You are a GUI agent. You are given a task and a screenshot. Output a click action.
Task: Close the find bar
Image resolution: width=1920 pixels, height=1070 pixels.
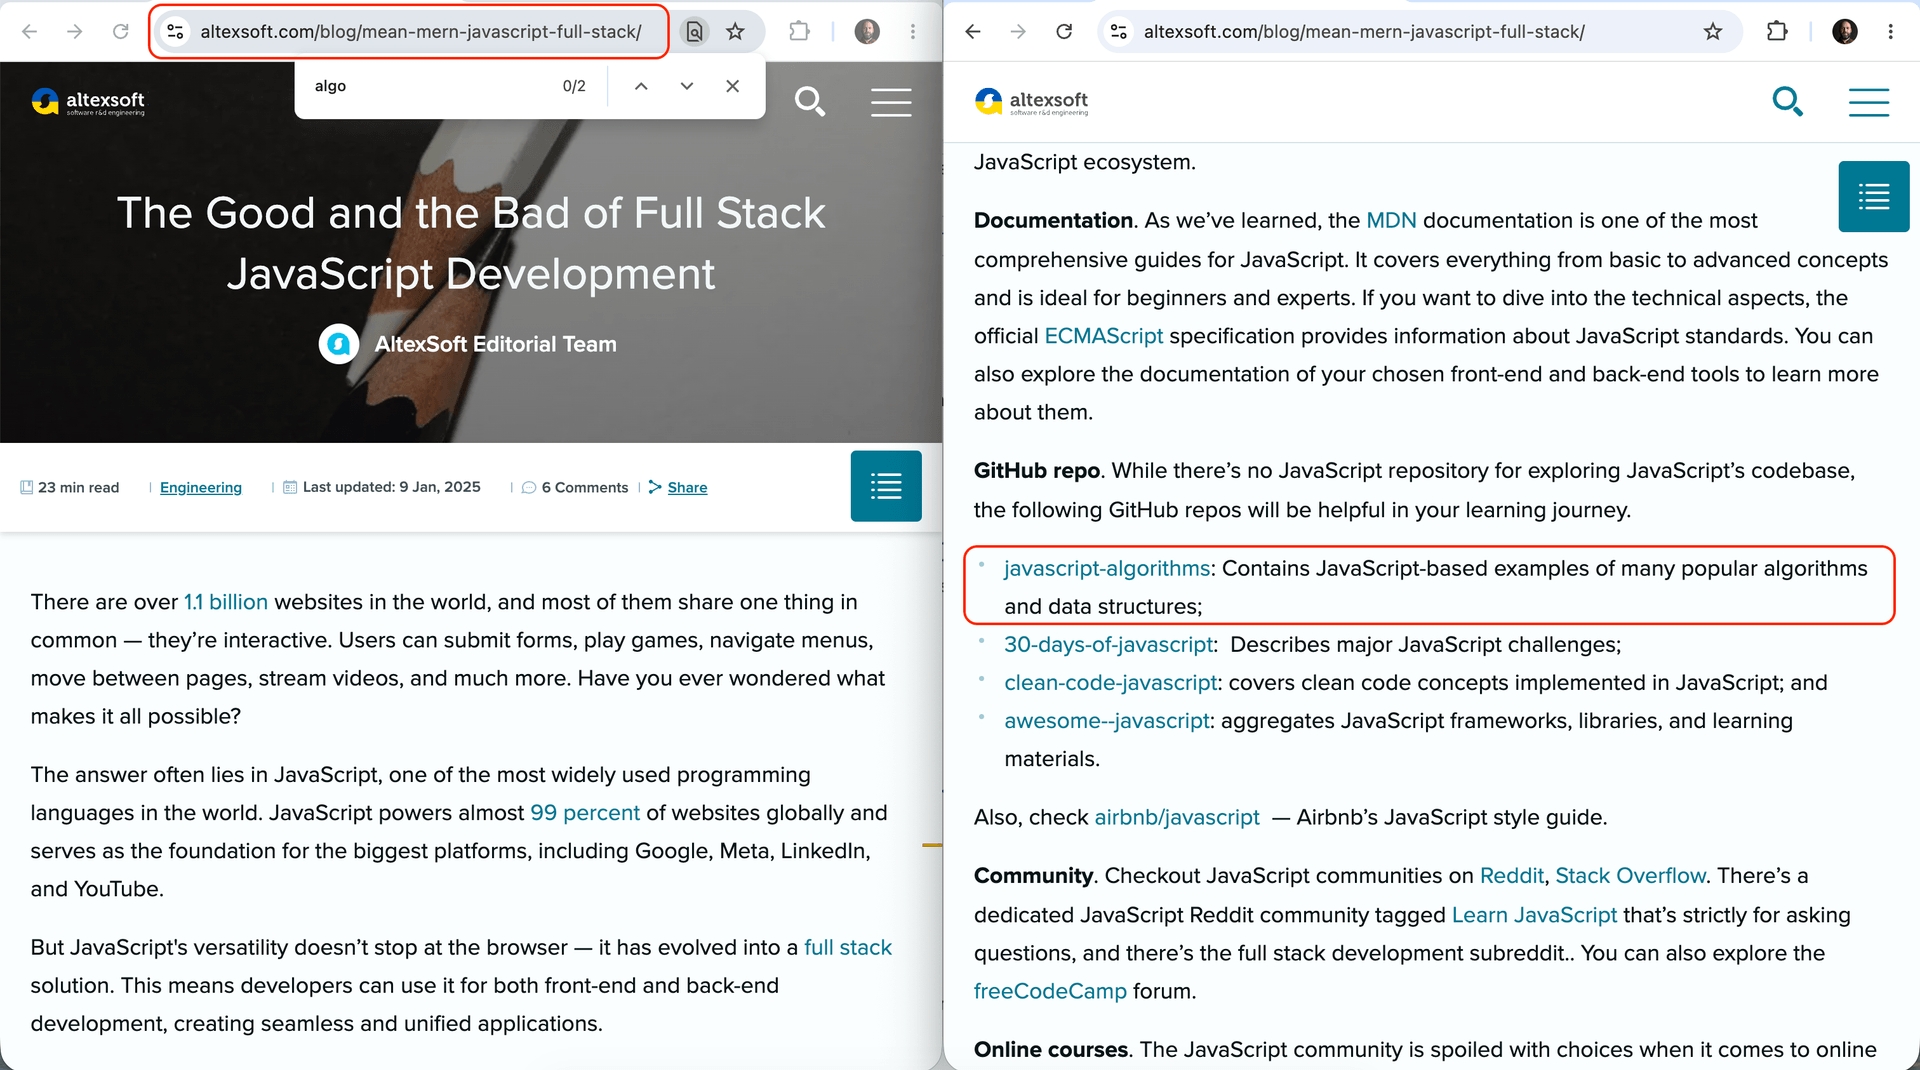(733, 86)
